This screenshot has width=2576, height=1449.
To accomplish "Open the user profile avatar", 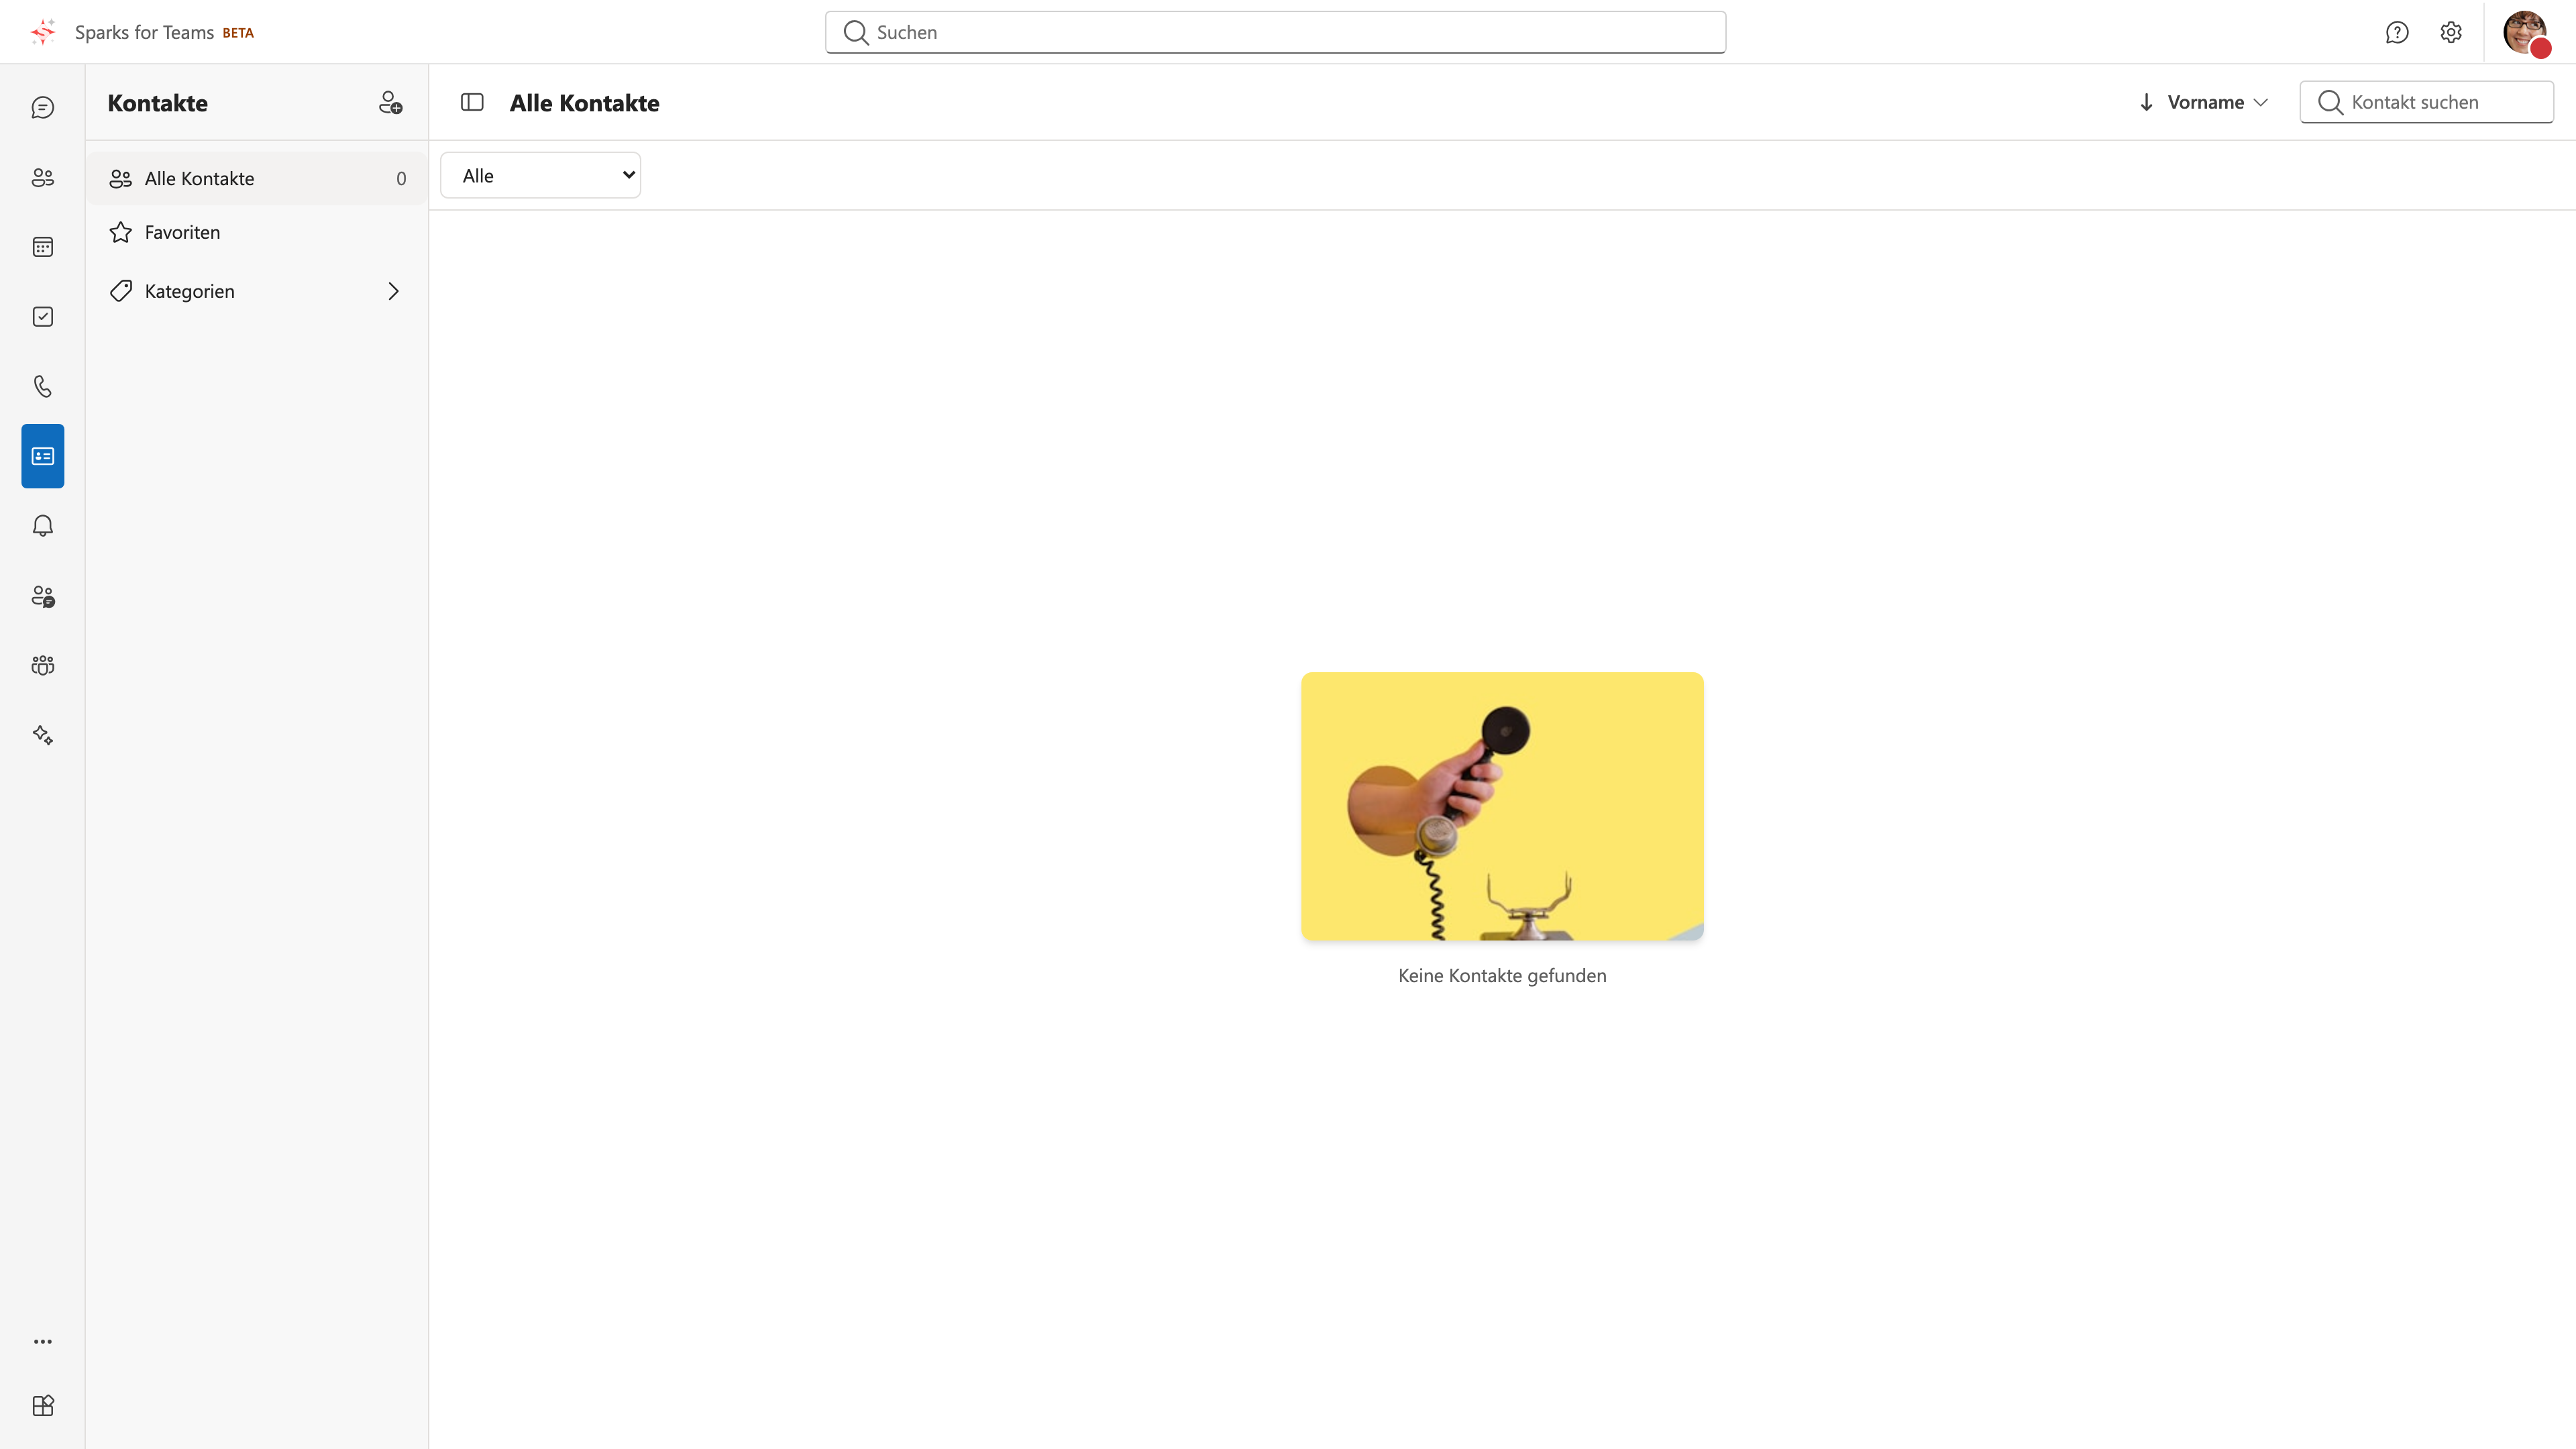I will pyautogui.click(x=2526, y=33).
